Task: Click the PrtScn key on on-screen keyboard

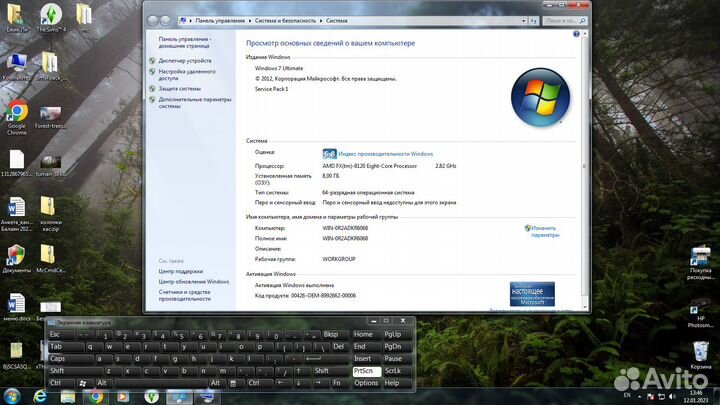Action: click(366, 371)
